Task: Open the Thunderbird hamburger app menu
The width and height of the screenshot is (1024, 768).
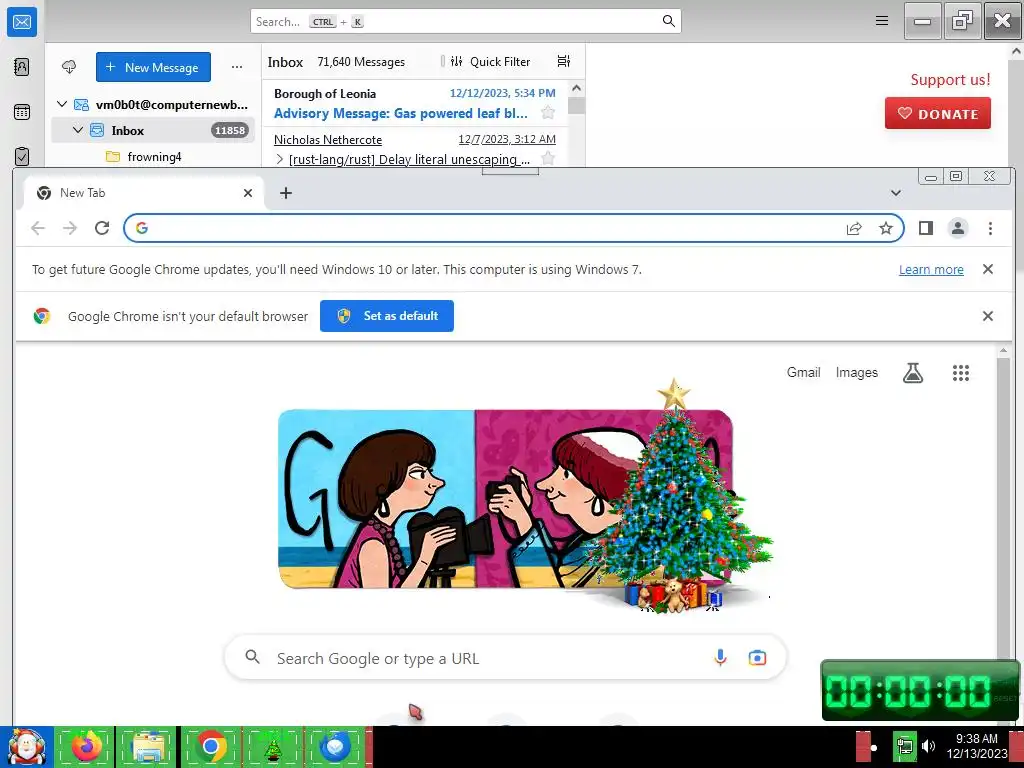Action: [882, 21]
